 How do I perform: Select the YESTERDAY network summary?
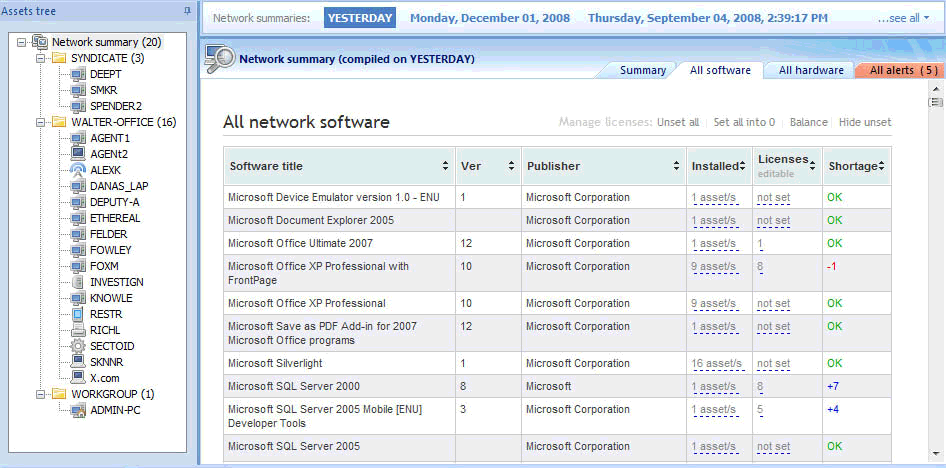[360, 17]
